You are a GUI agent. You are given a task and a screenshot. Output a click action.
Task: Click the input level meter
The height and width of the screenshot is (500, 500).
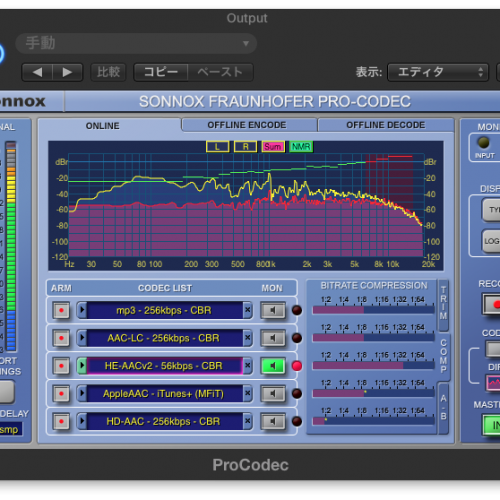11,247
